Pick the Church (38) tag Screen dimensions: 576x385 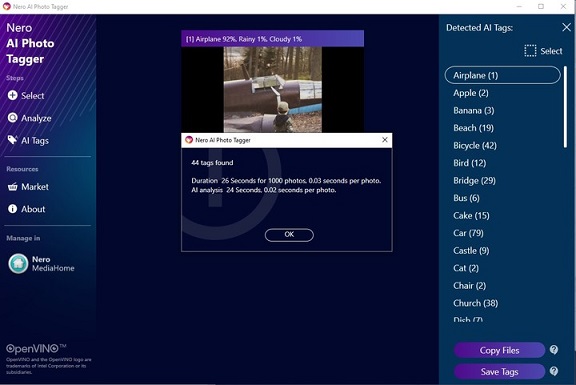[475, 303]
